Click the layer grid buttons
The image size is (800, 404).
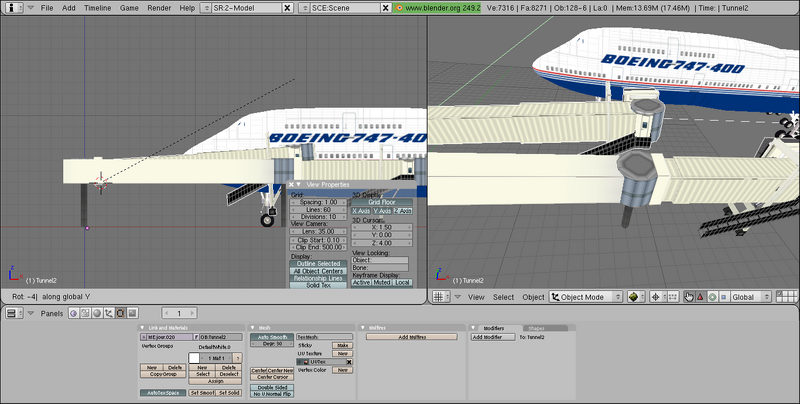coord(787,296)
